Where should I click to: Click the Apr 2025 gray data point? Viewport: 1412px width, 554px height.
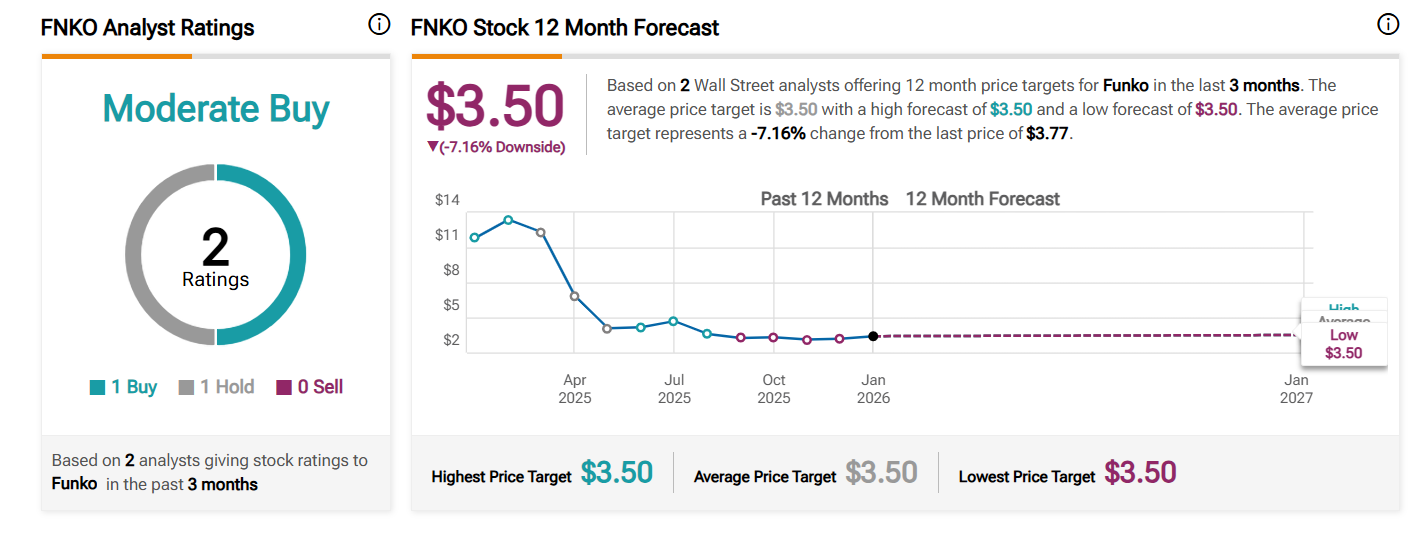coord(574,296)
